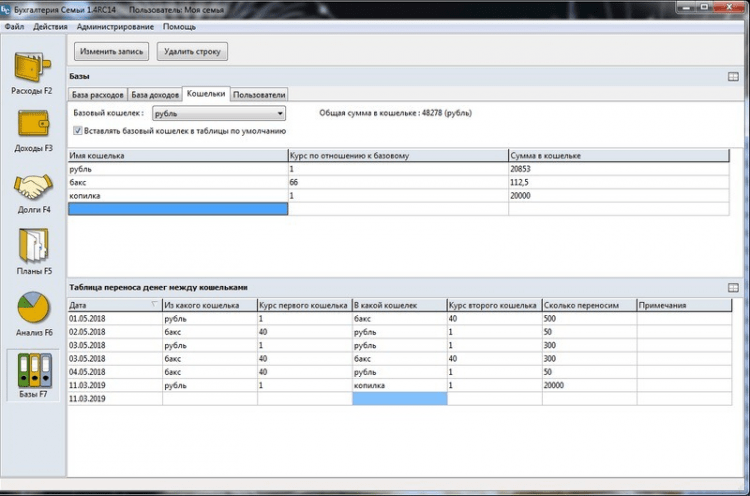
Task: Open the Помощь menu
Action: click(x=179, y=27)
